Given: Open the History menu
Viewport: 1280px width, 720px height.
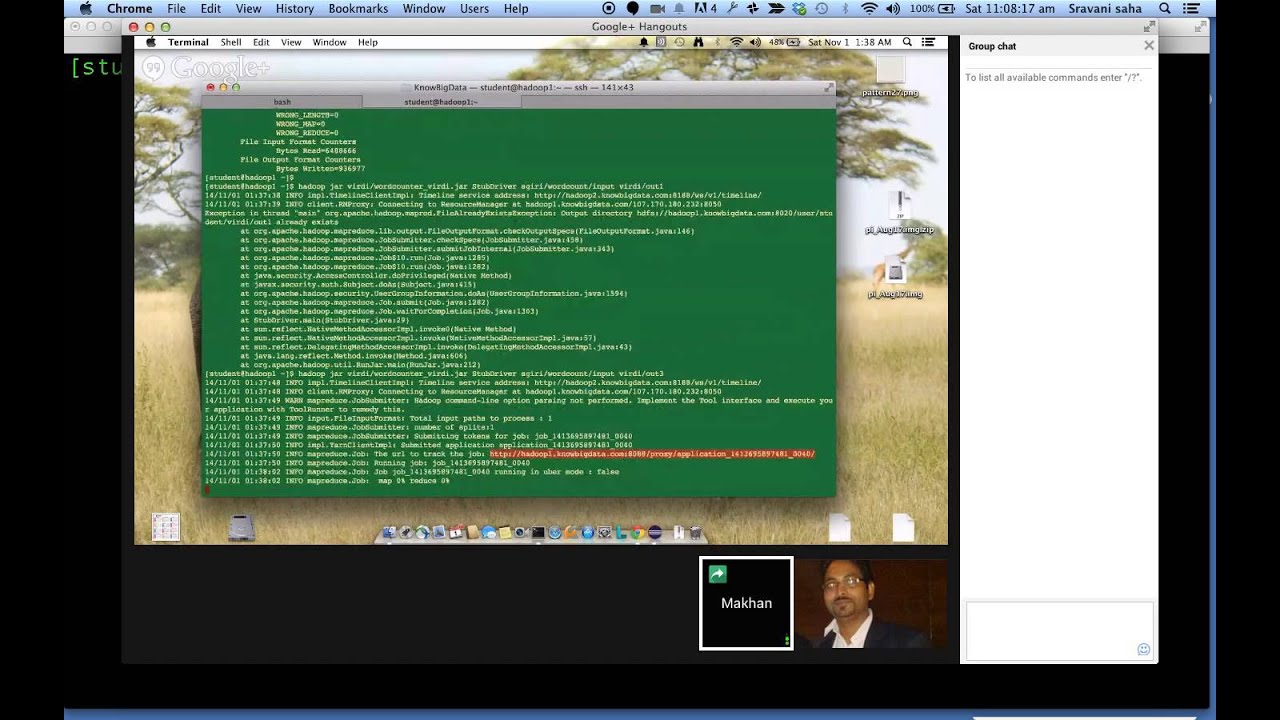Looking at the screenshot, I should click(x=294, y=8).
